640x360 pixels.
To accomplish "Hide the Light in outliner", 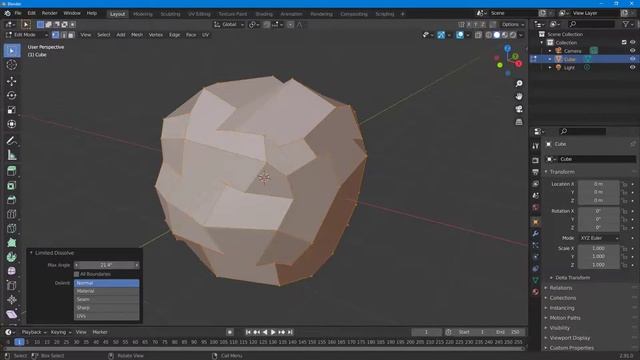I will [x=632, y=67].
